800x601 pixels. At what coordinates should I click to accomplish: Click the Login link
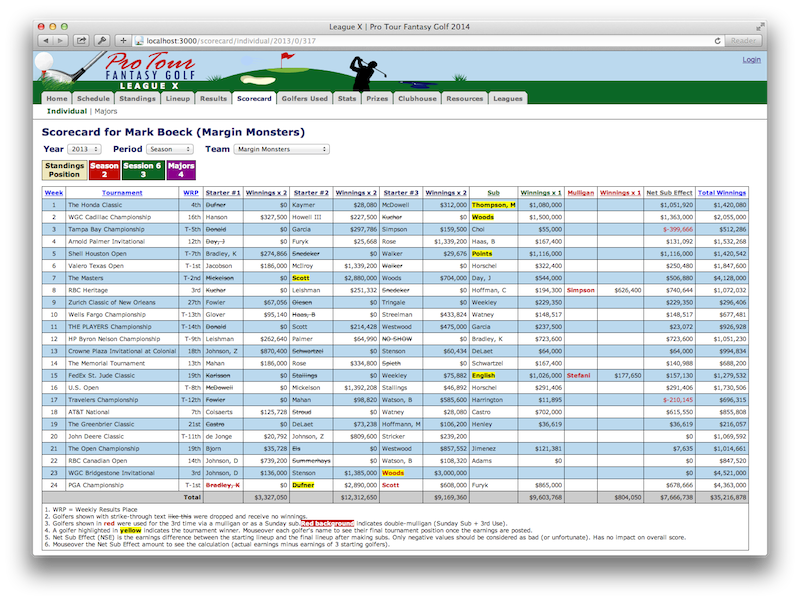click(x=751, y=60)
